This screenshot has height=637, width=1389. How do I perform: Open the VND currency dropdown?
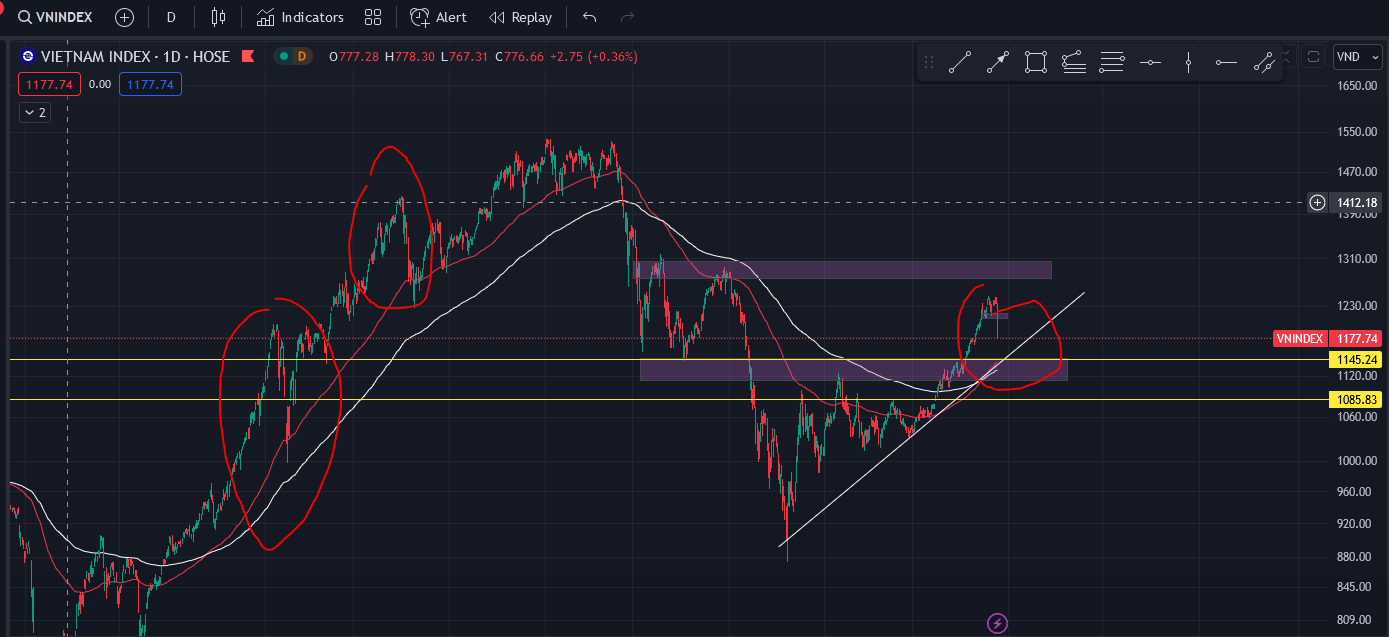click(1357, 57)
